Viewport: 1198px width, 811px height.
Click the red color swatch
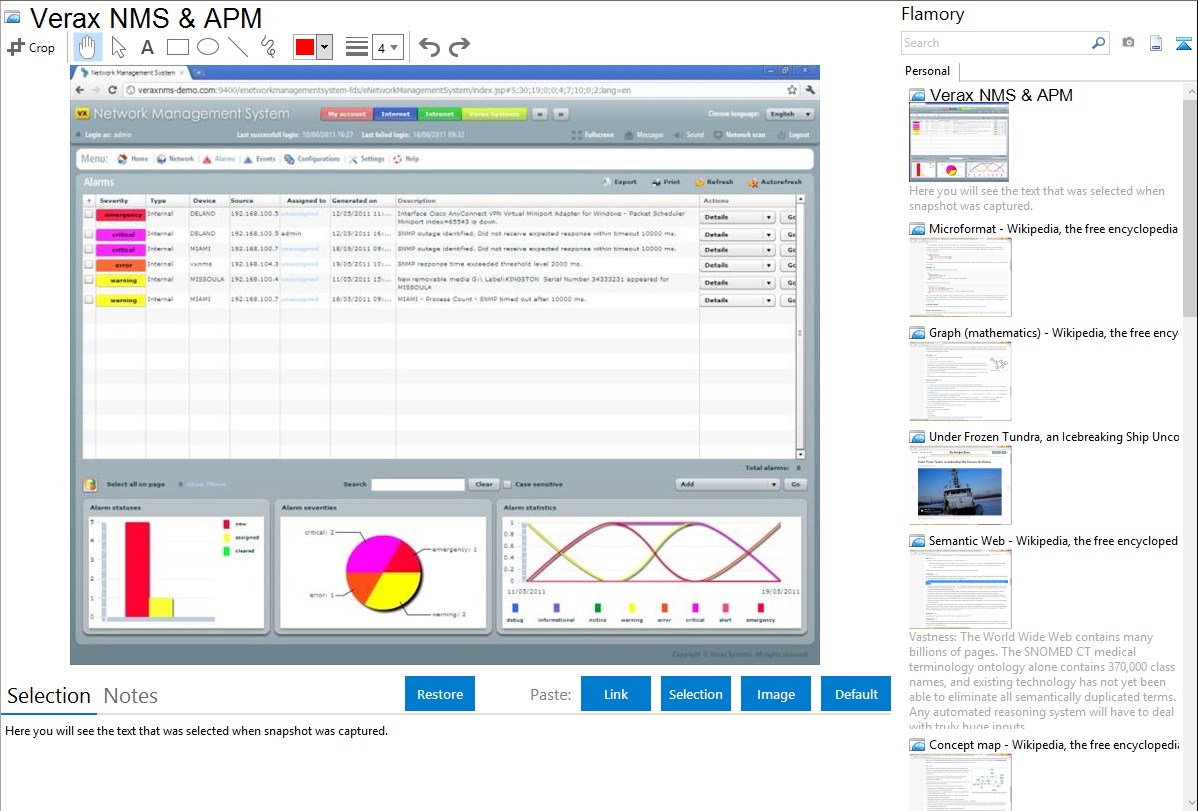303,46
